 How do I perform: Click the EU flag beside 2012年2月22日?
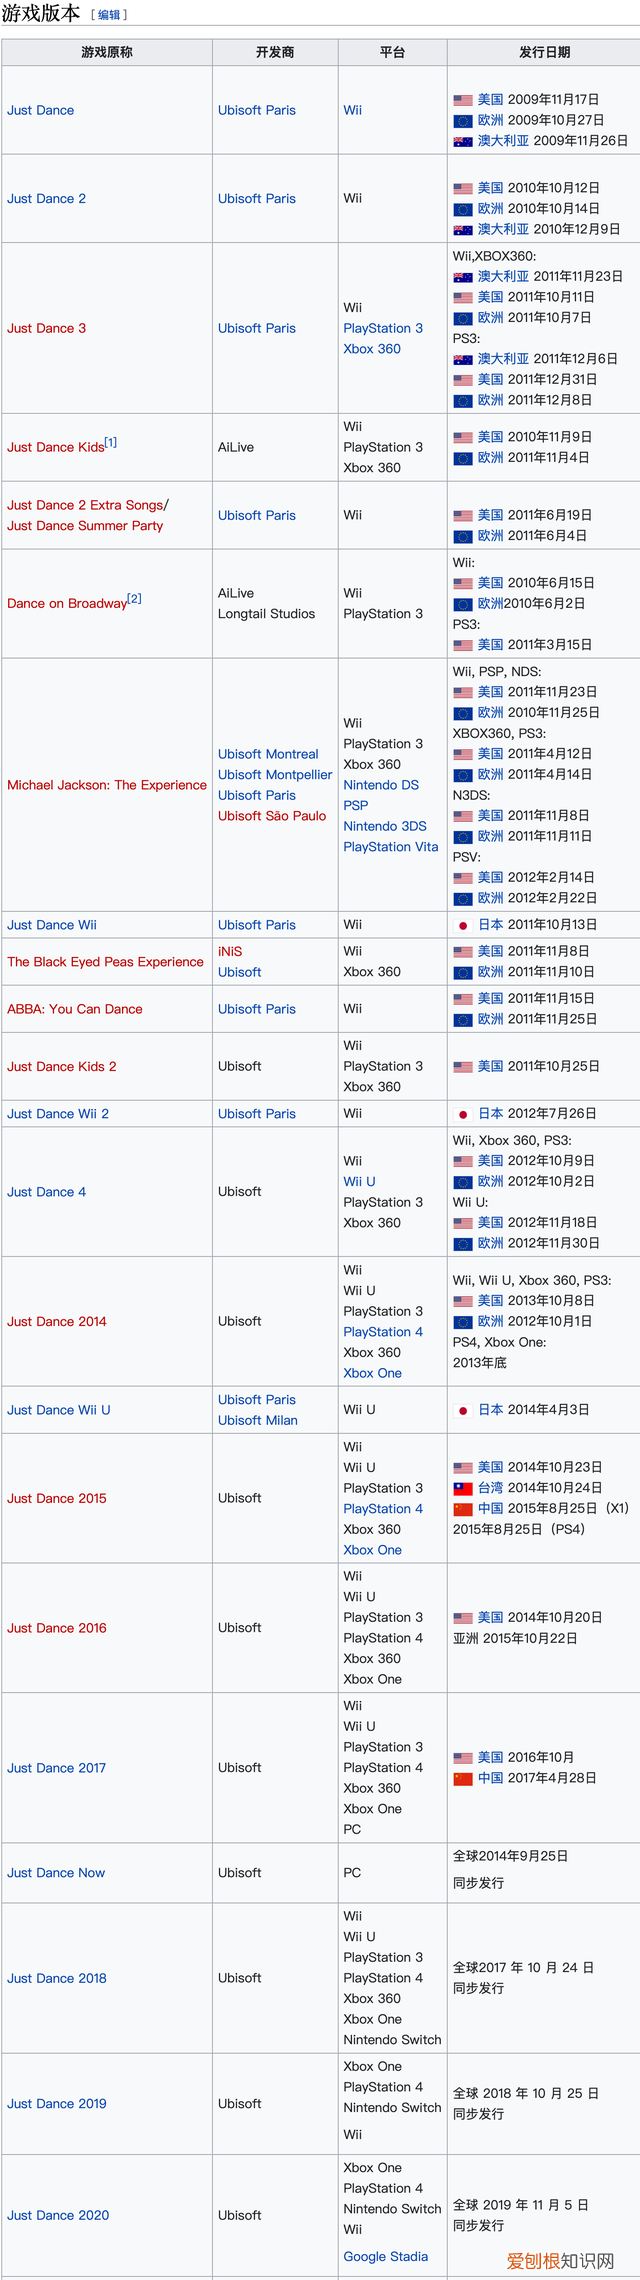(463, 898)
